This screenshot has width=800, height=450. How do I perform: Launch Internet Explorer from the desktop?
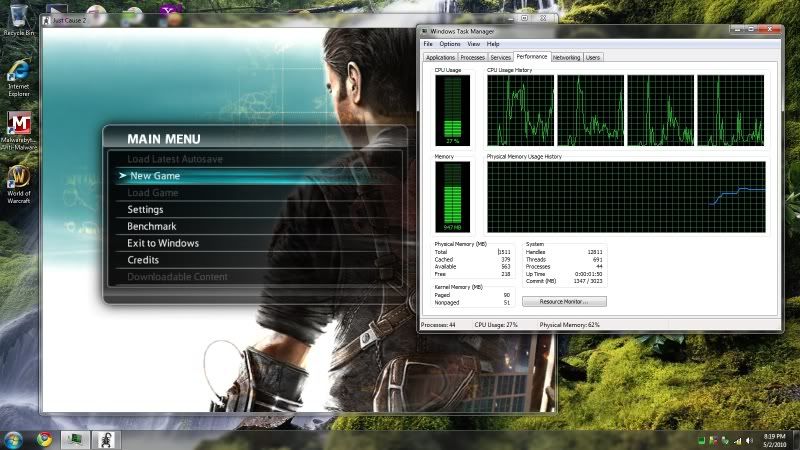(x=18, y=78)
